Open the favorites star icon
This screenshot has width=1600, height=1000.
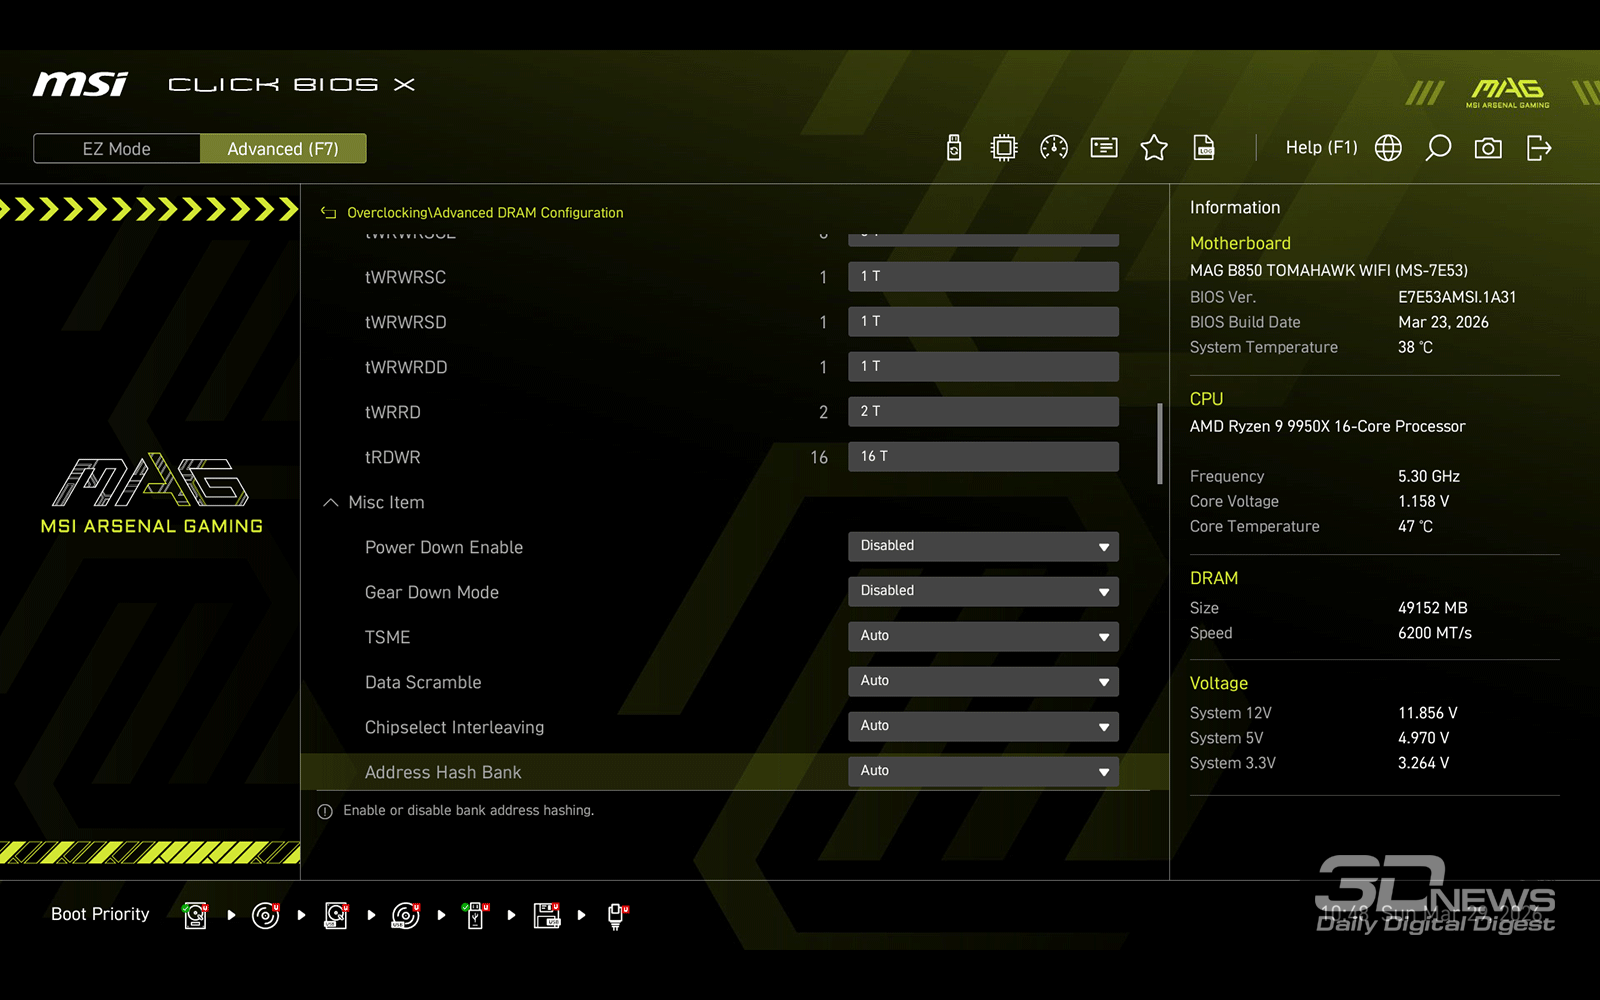1154,148
